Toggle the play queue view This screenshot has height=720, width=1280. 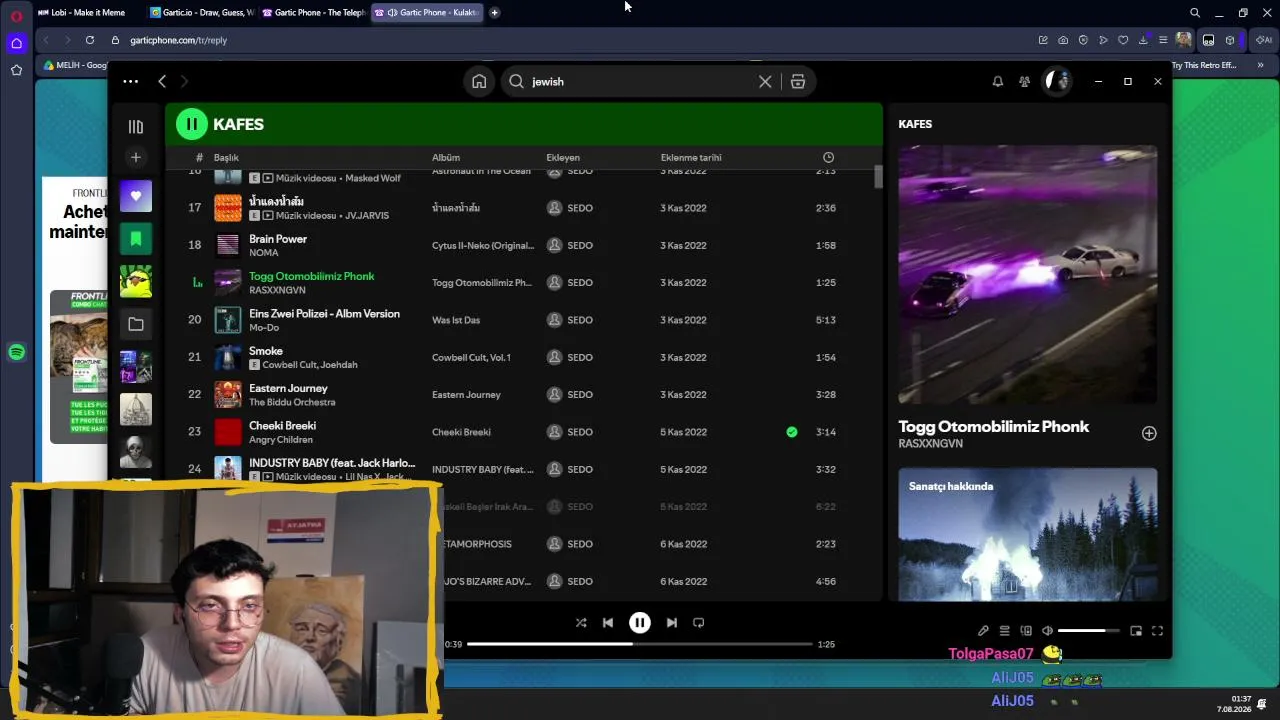point(1005,631)
